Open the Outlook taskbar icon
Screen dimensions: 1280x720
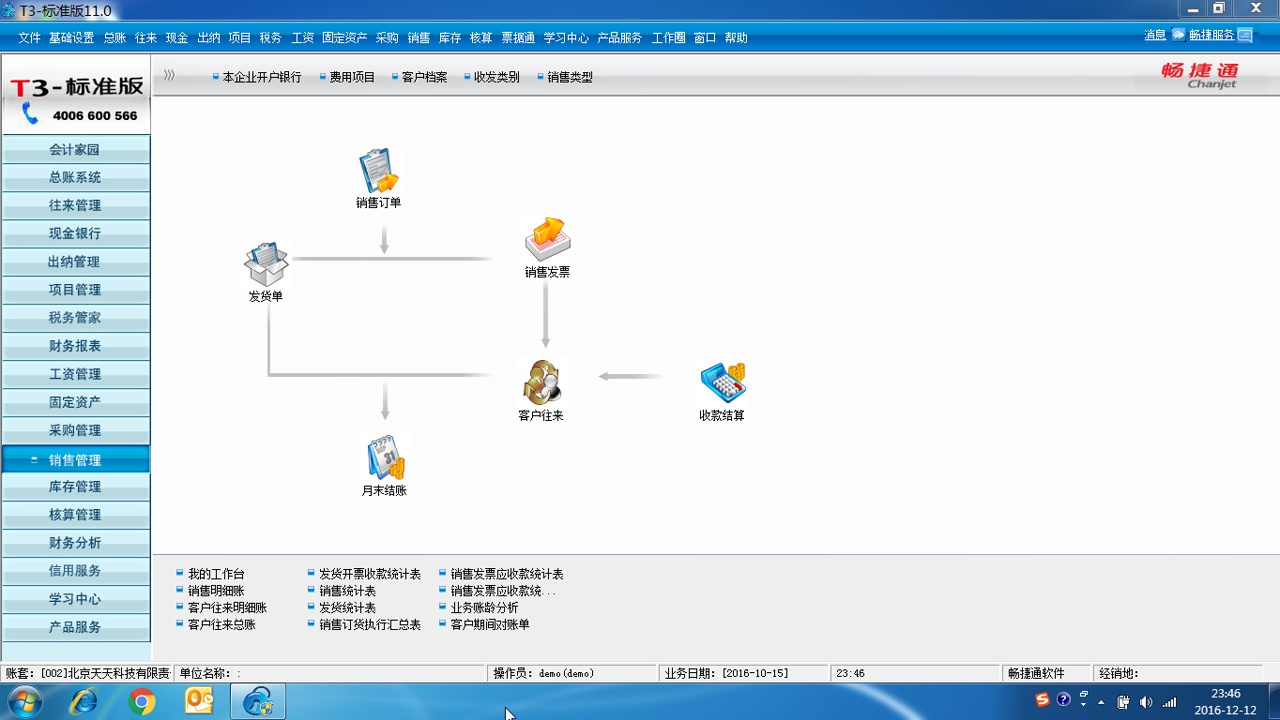click(200, 702)
